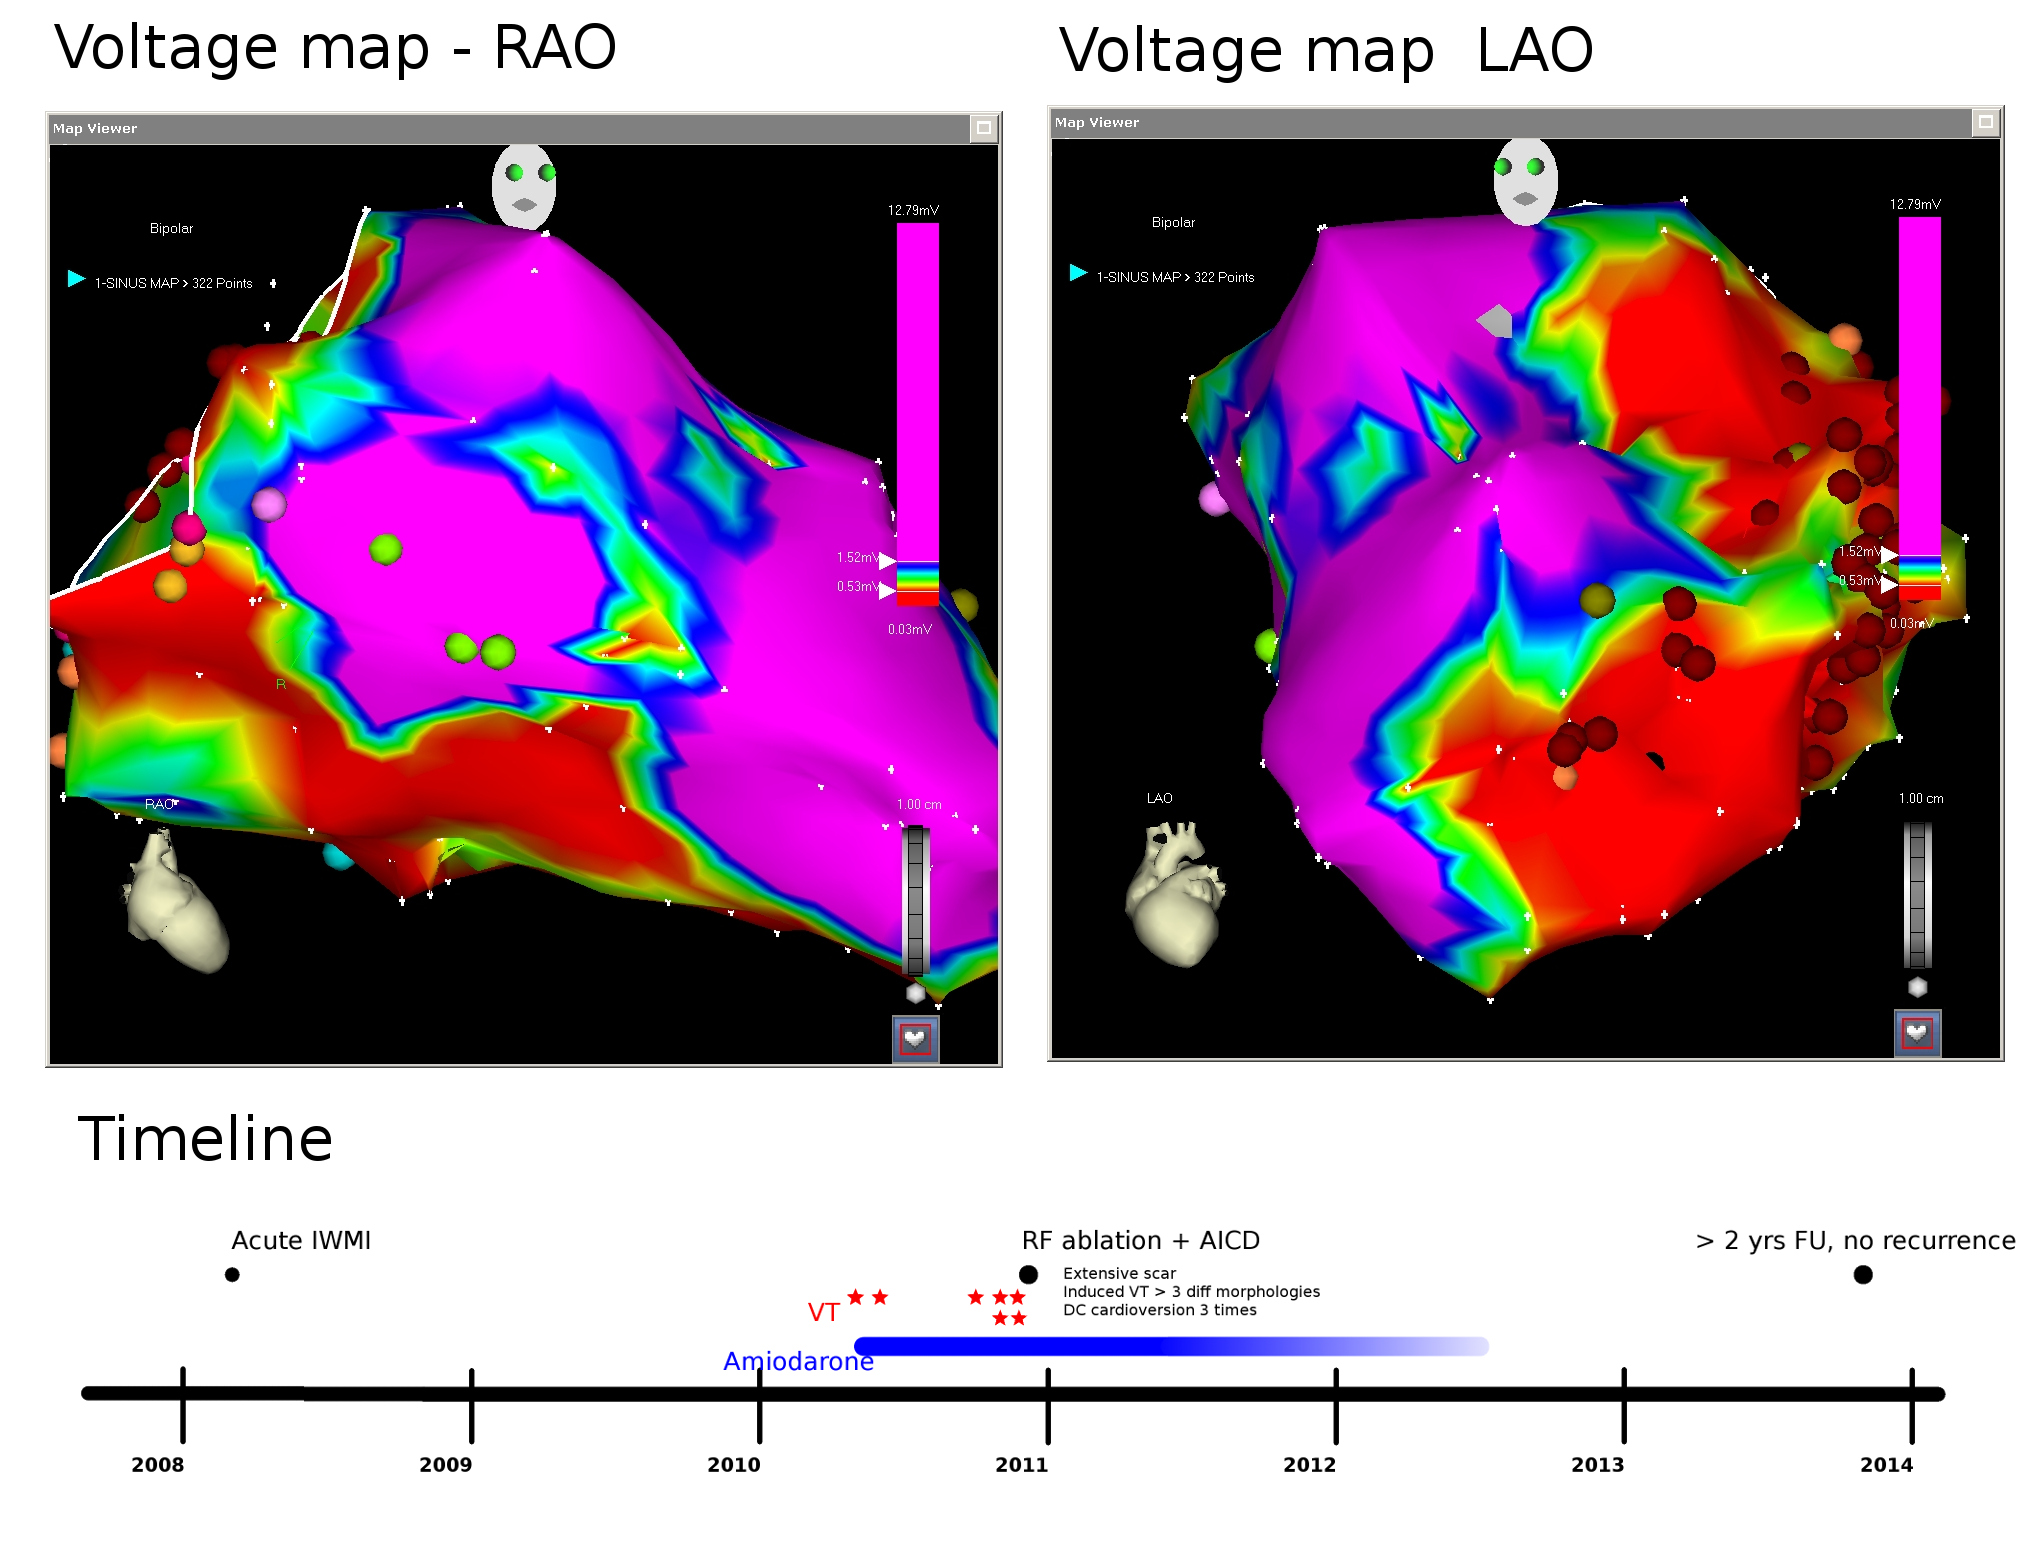2043x1545 pixels.
Task: Click the gray hexagon icon in LAO viewer
Action: click(1917, 987)
